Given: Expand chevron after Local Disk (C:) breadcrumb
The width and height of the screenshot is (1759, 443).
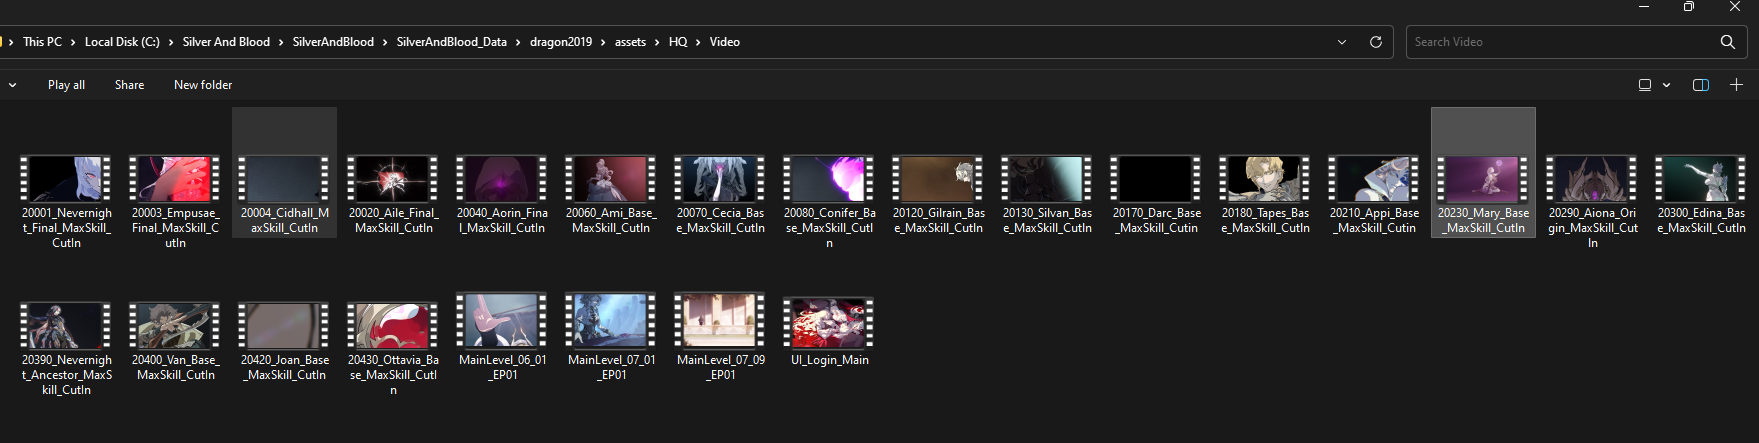Looking at the screenshot, I should pos(171,42).
